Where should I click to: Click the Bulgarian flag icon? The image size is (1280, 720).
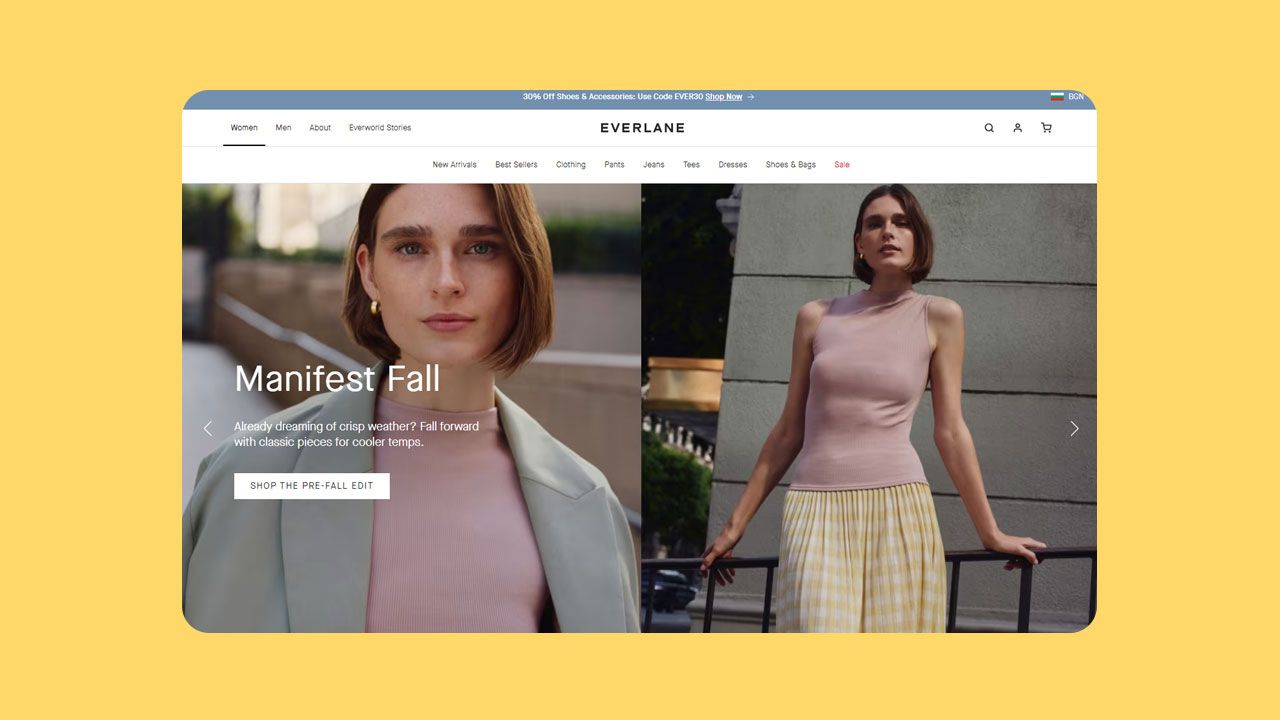pyautogui.click(x=1057, y=97)
